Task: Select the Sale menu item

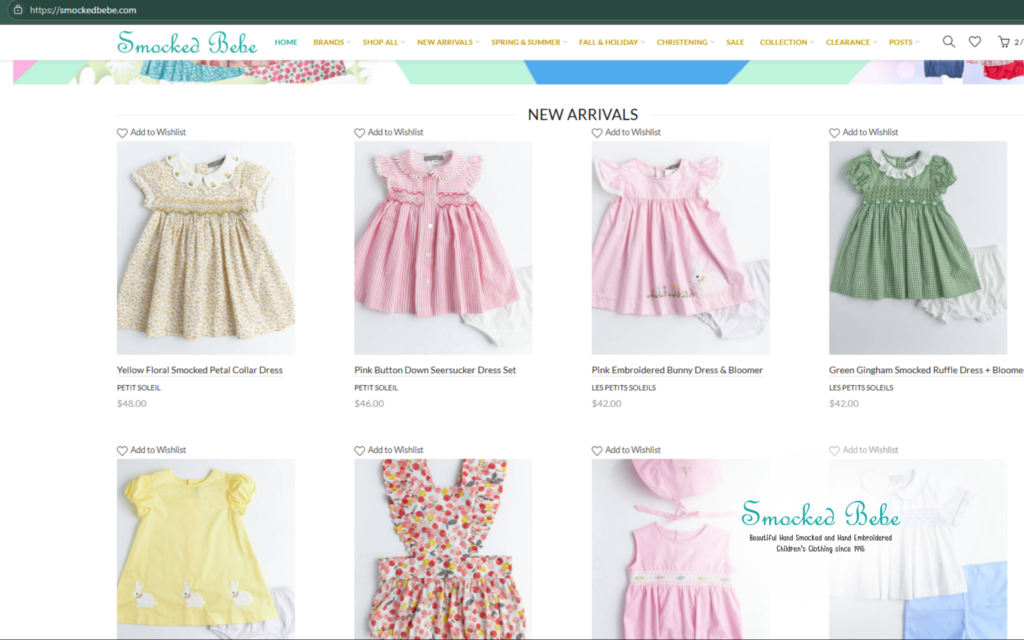Action: [735, 42]
